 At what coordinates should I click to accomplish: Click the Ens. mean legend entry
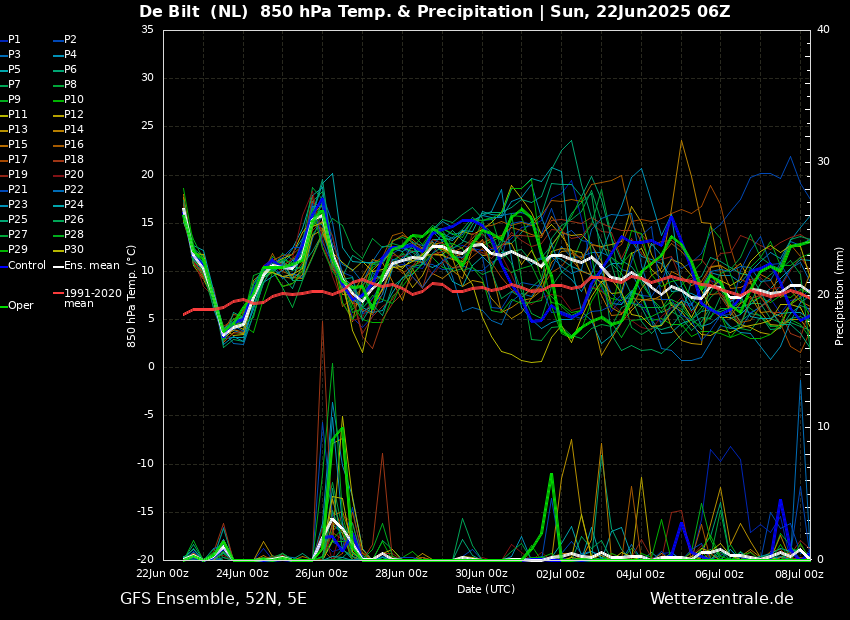[87, 266]
